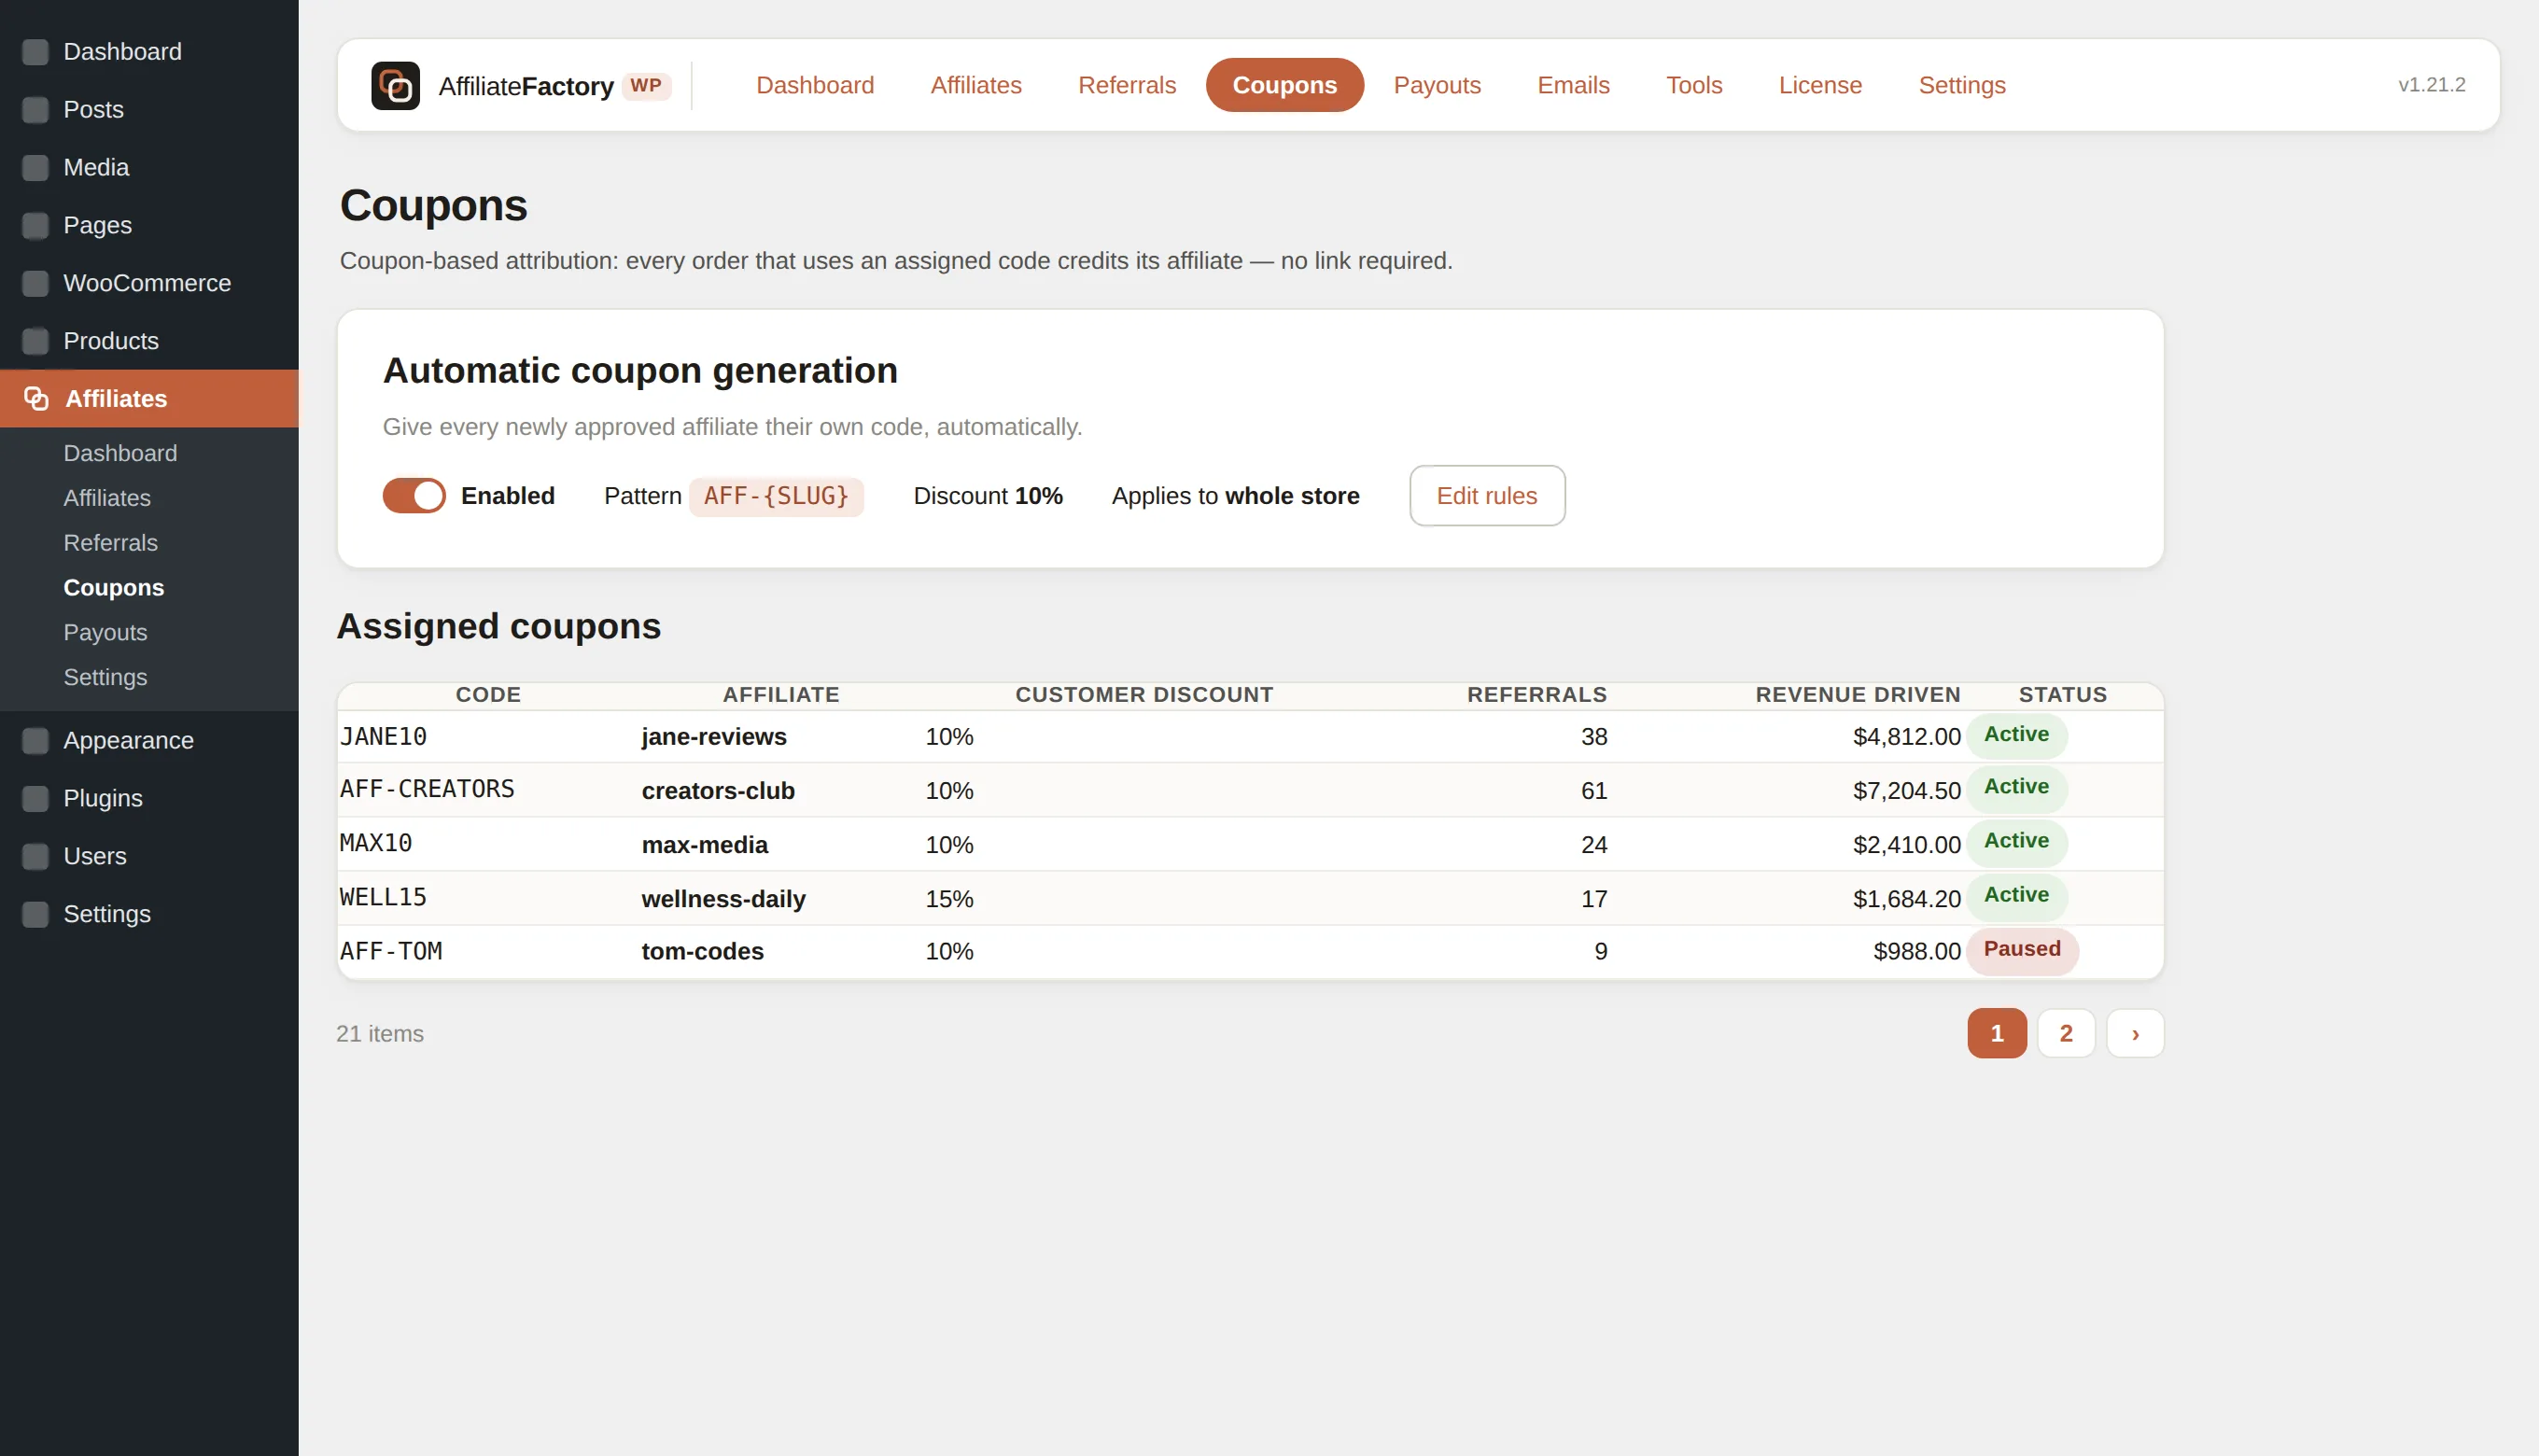This screenshot has height=1456, width=2539.
Task: Open Coupons submenu item in sidebar
Action: 113,588
